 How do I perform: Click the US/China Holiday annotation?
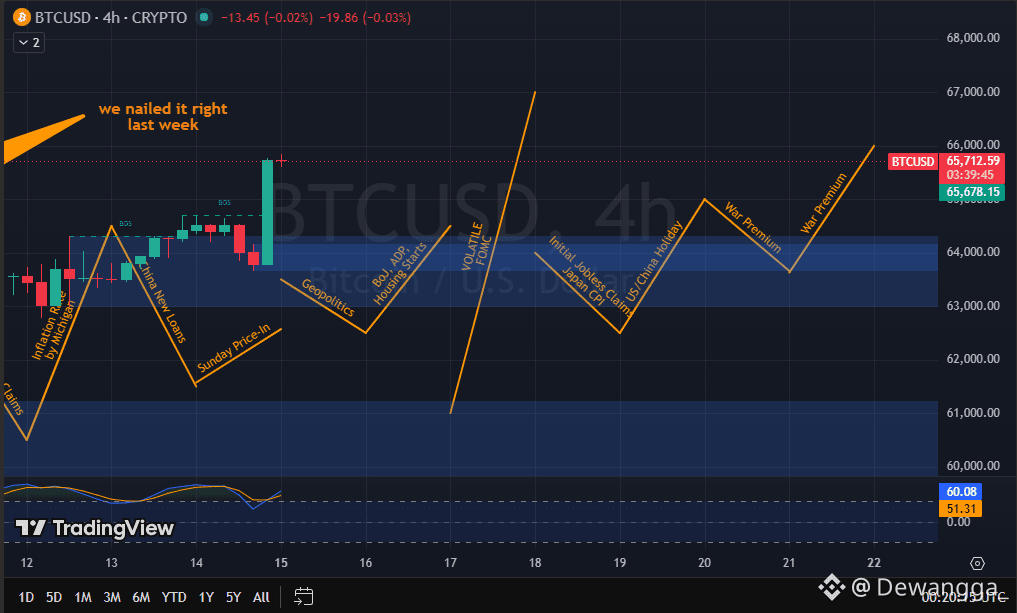coord(655,260)
